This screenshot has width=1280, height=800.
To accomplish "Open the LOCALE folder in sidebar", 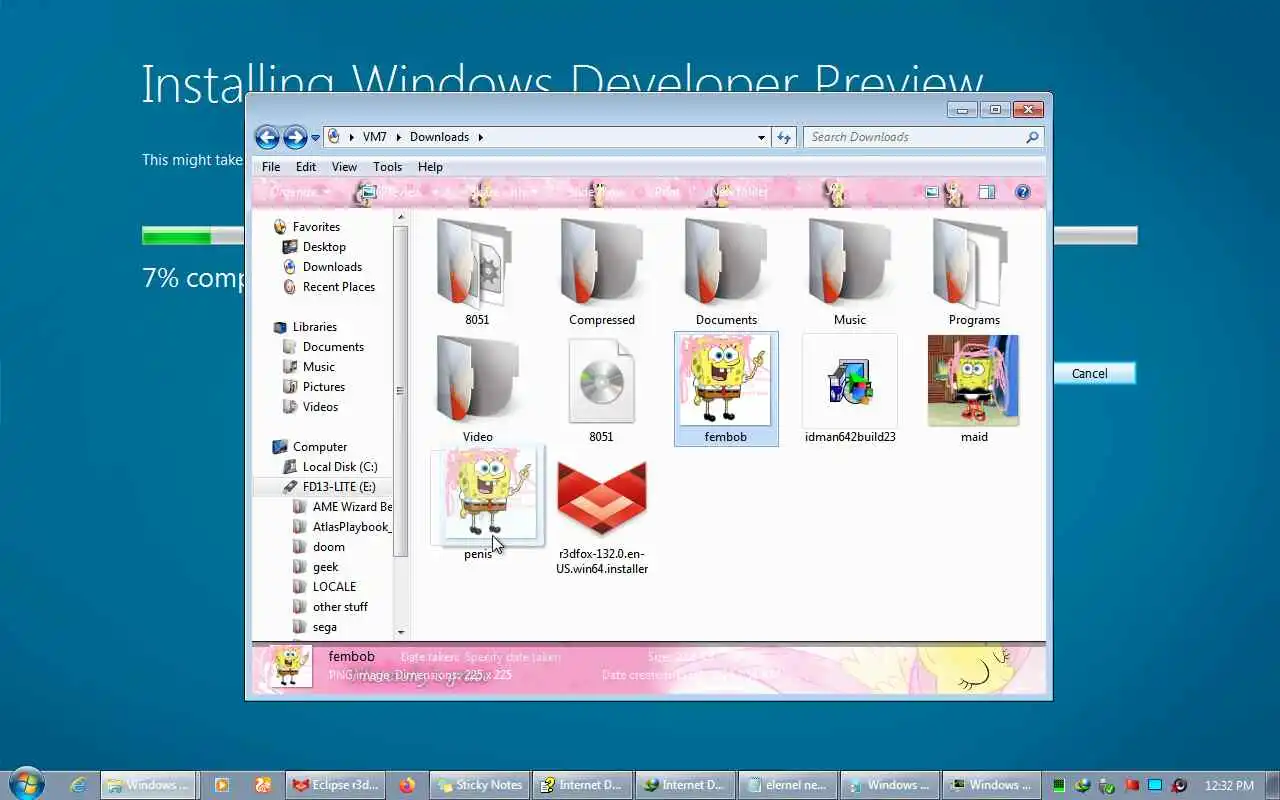I will click(334, 587).
